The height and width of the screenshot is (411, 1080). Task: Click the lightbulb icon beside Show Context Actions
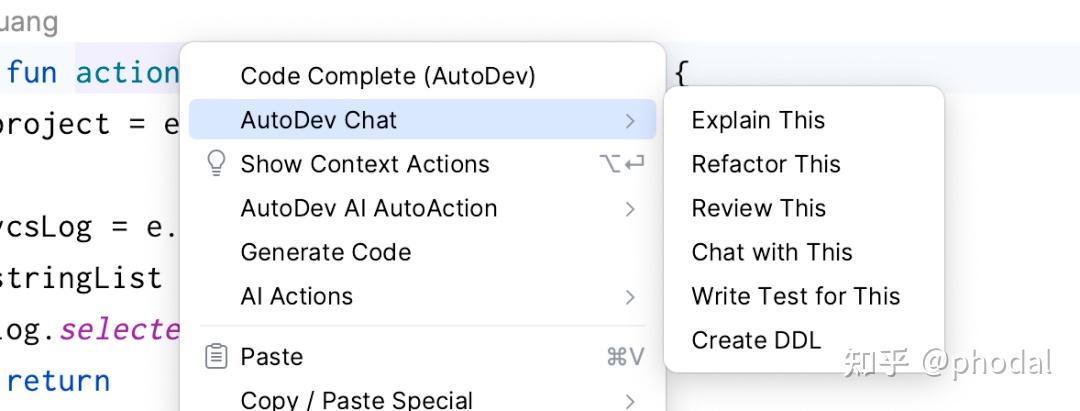tap(216, 164)
